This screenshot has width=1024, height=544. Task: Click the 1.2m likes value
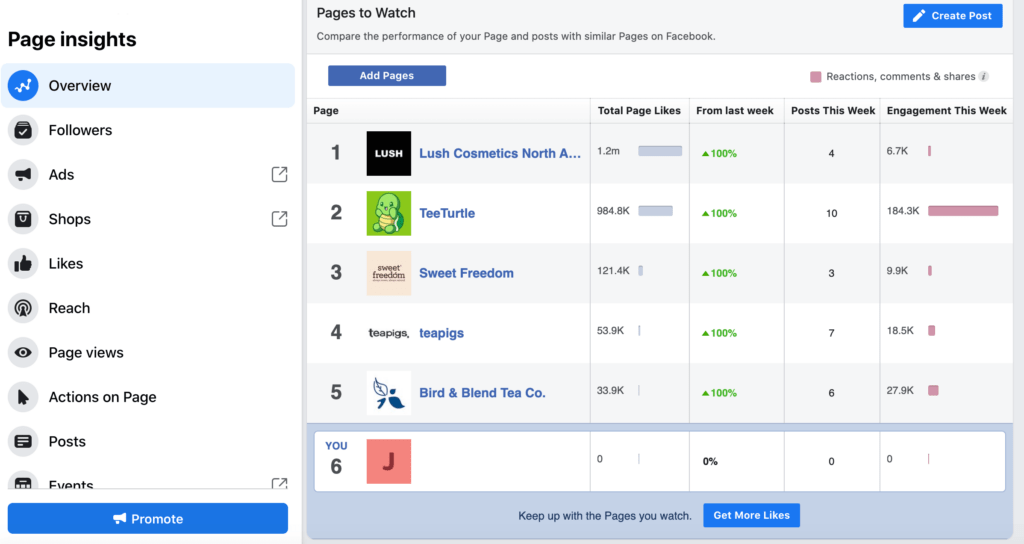click(x=608, y=151)
